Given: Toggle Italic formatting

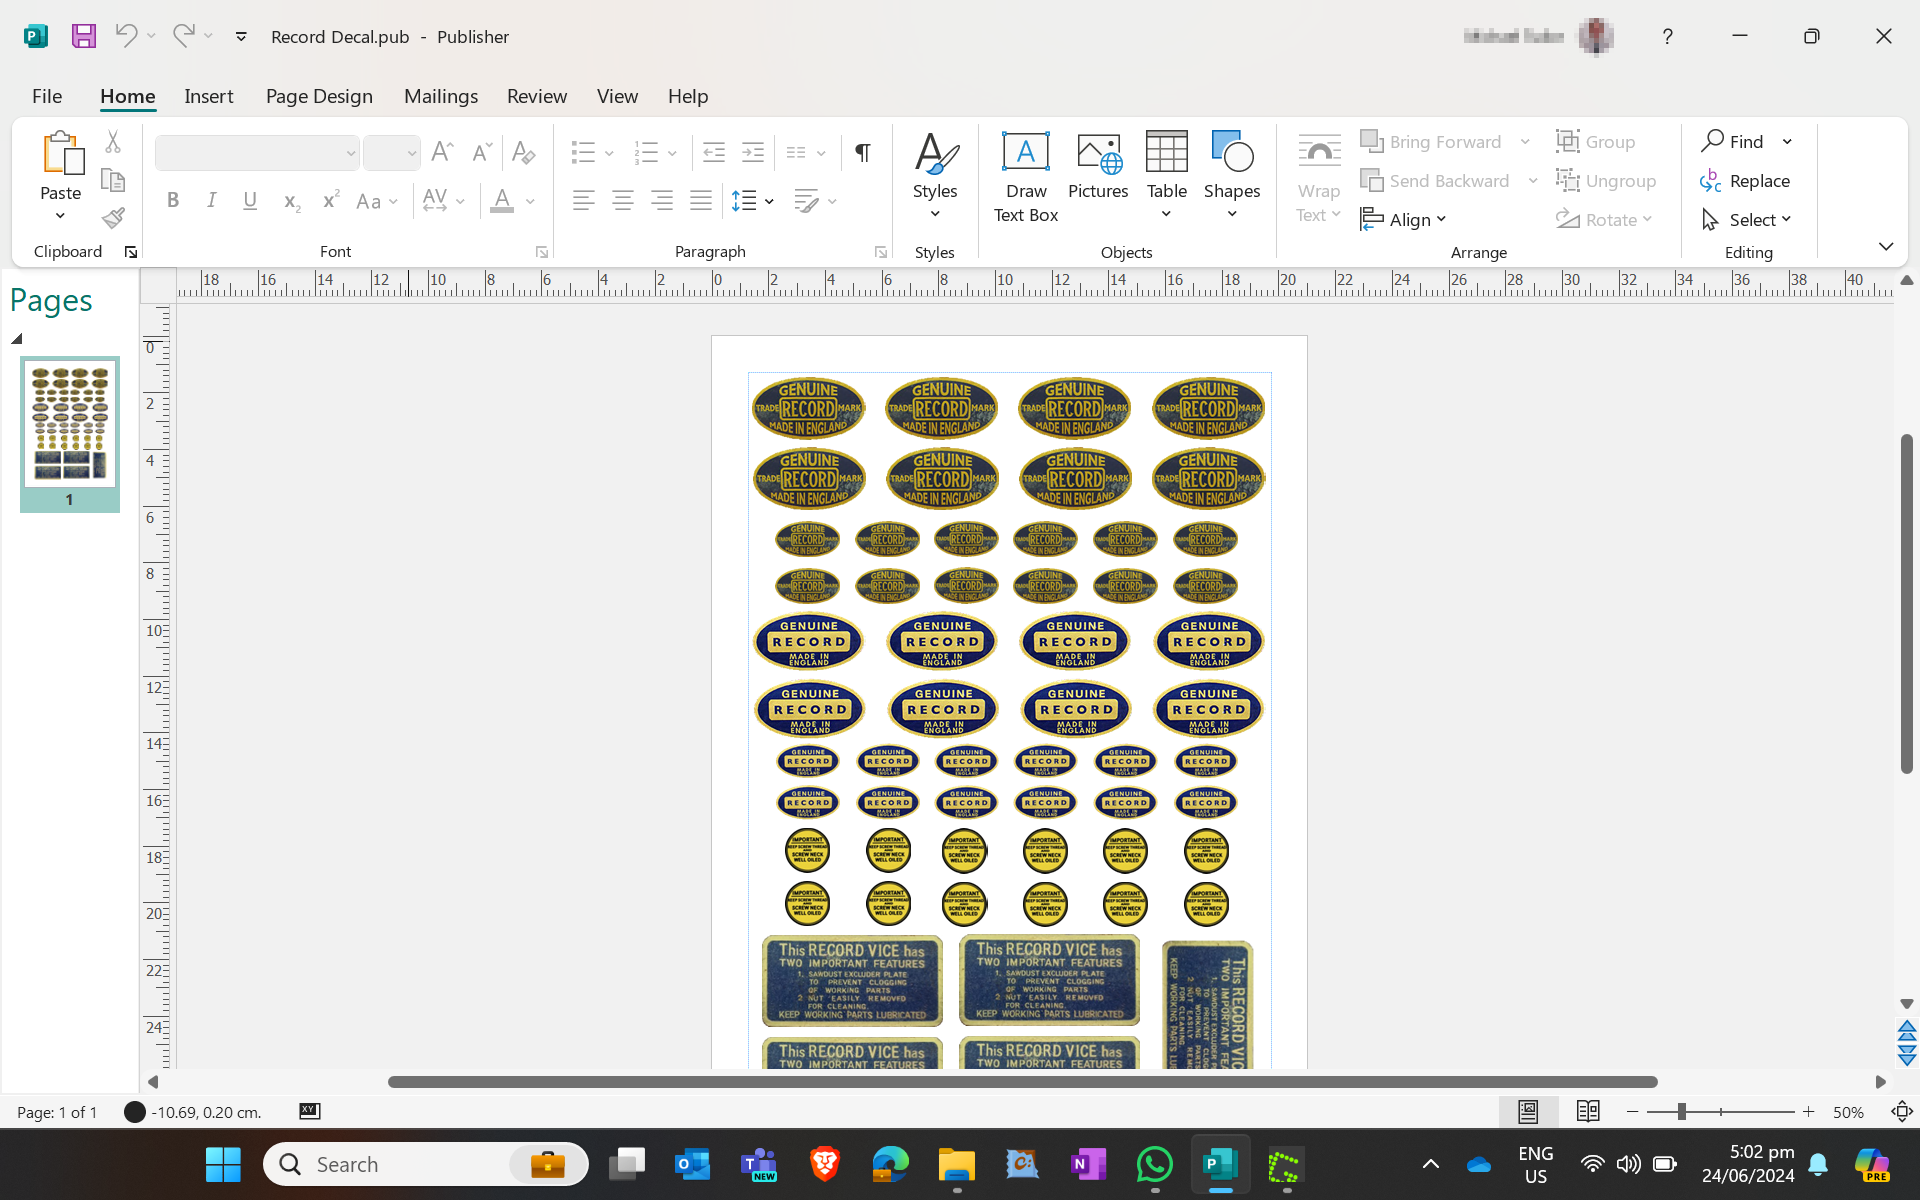Looking at the screenshot, I should coord(212,201).
